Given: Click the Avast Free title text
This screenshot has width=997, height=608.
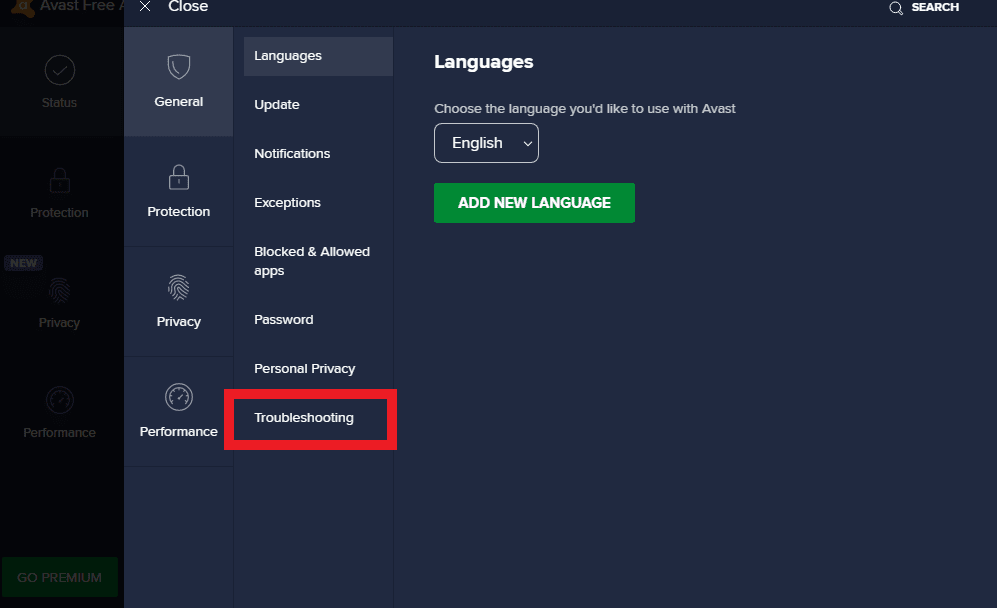Looking at the screenshot, I should tap(80, 6).
